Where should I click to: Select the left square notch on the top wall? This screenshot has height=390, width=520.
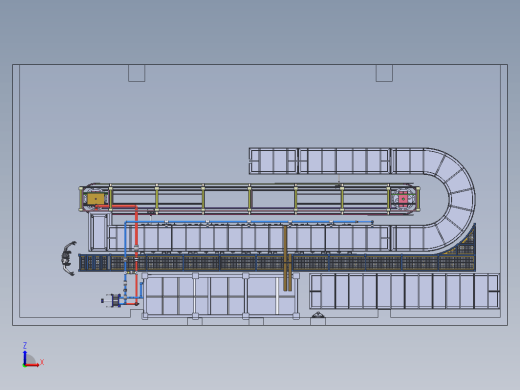[137, 73]
